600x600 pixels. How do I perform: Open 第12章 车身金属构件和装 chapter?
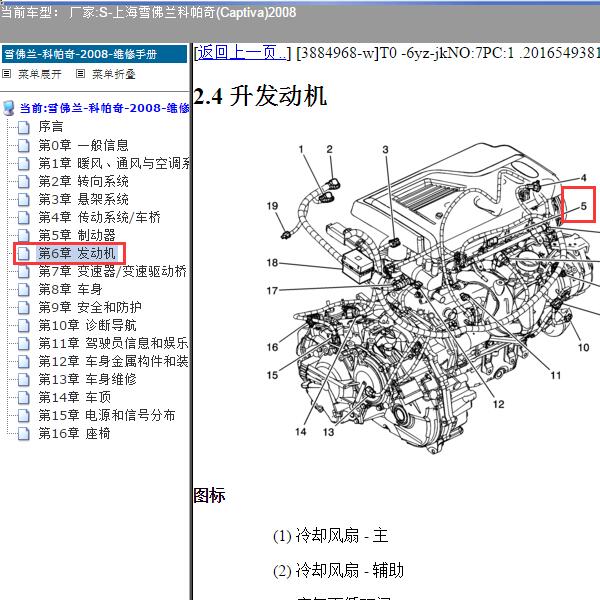click(x=114, y=361)
